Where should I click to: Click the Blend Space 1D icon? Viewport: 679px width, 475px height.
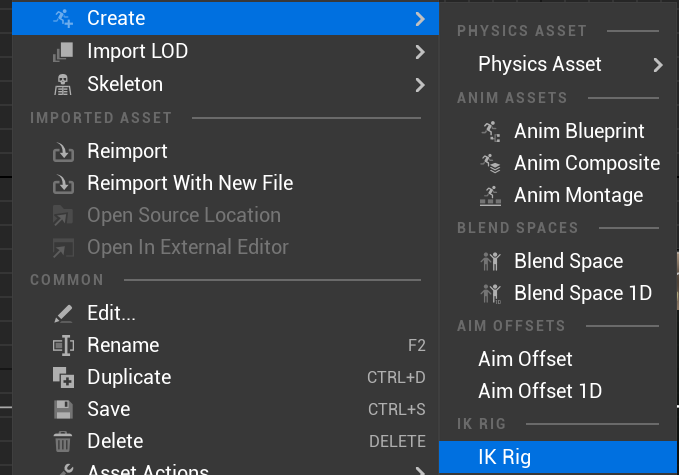(x=491, y=294)
